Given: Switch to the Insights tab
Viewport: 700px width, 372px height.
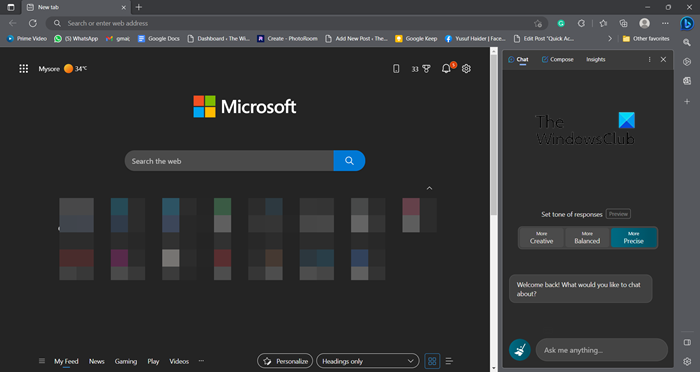Looking at the screenshot, I should pyautogui.click(x=596, y=59).
